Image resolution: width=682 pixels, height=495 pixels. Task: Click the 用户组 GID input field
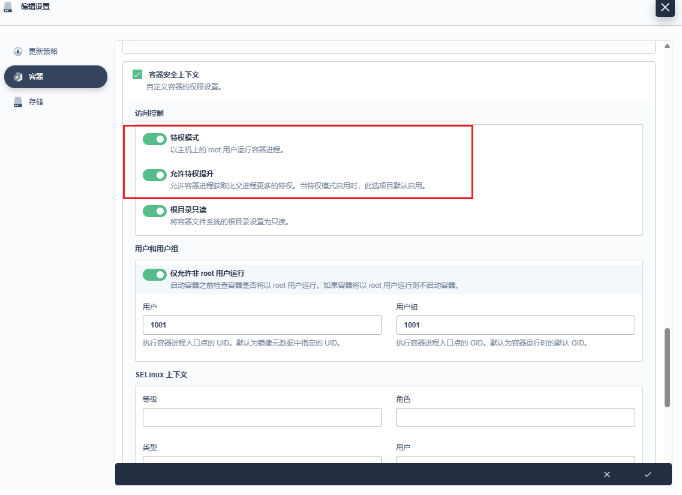(x=515, y=325)
